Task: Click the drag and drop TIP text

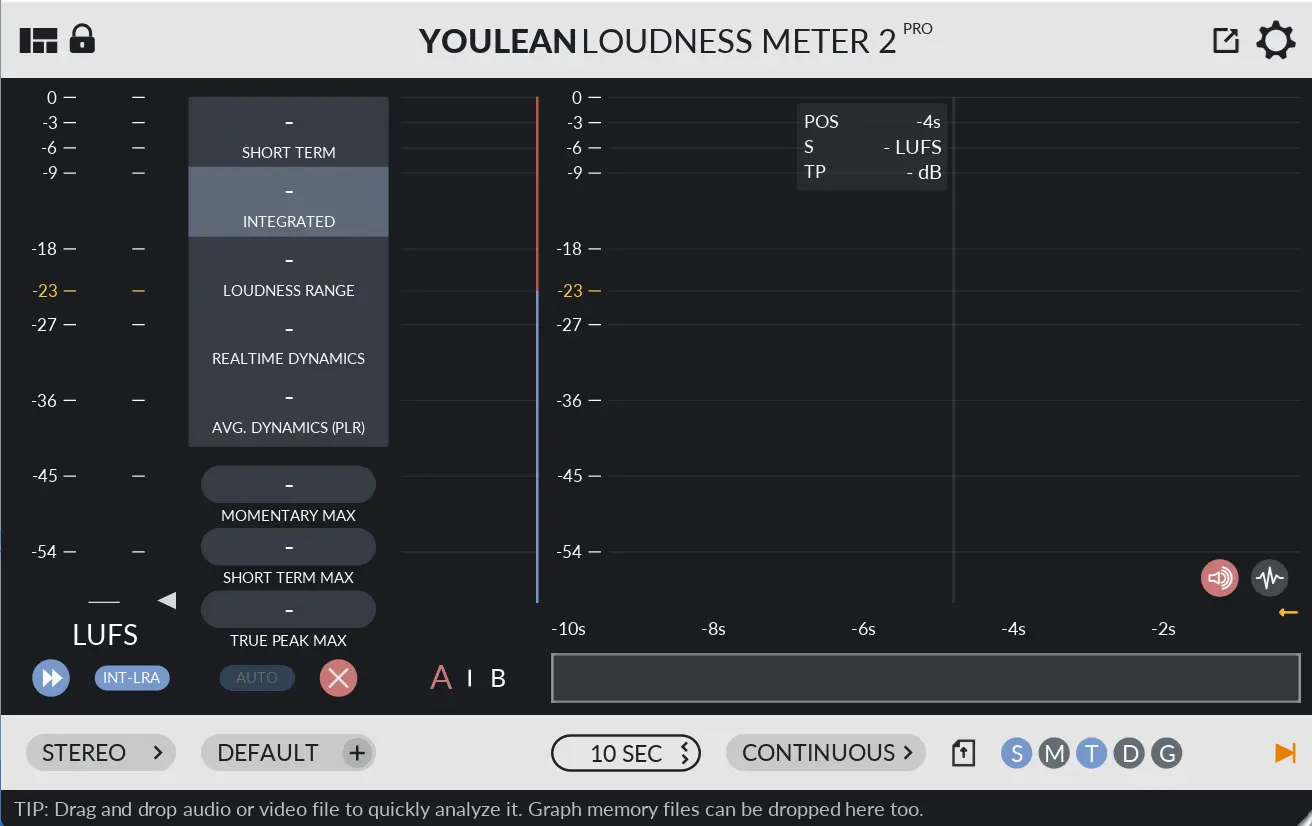Action: (469, 809)
